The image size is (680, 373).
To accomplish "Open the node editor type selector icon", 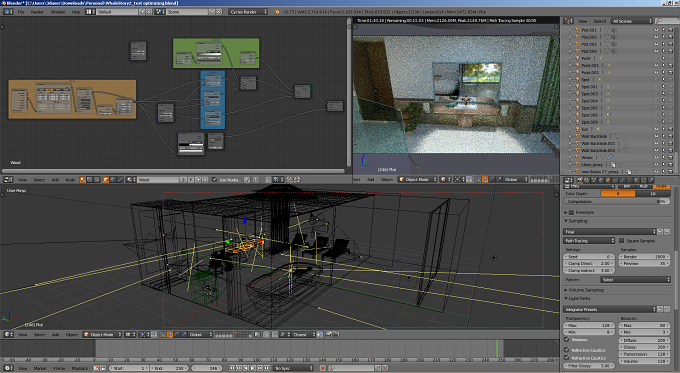I will tap(7, 180).
